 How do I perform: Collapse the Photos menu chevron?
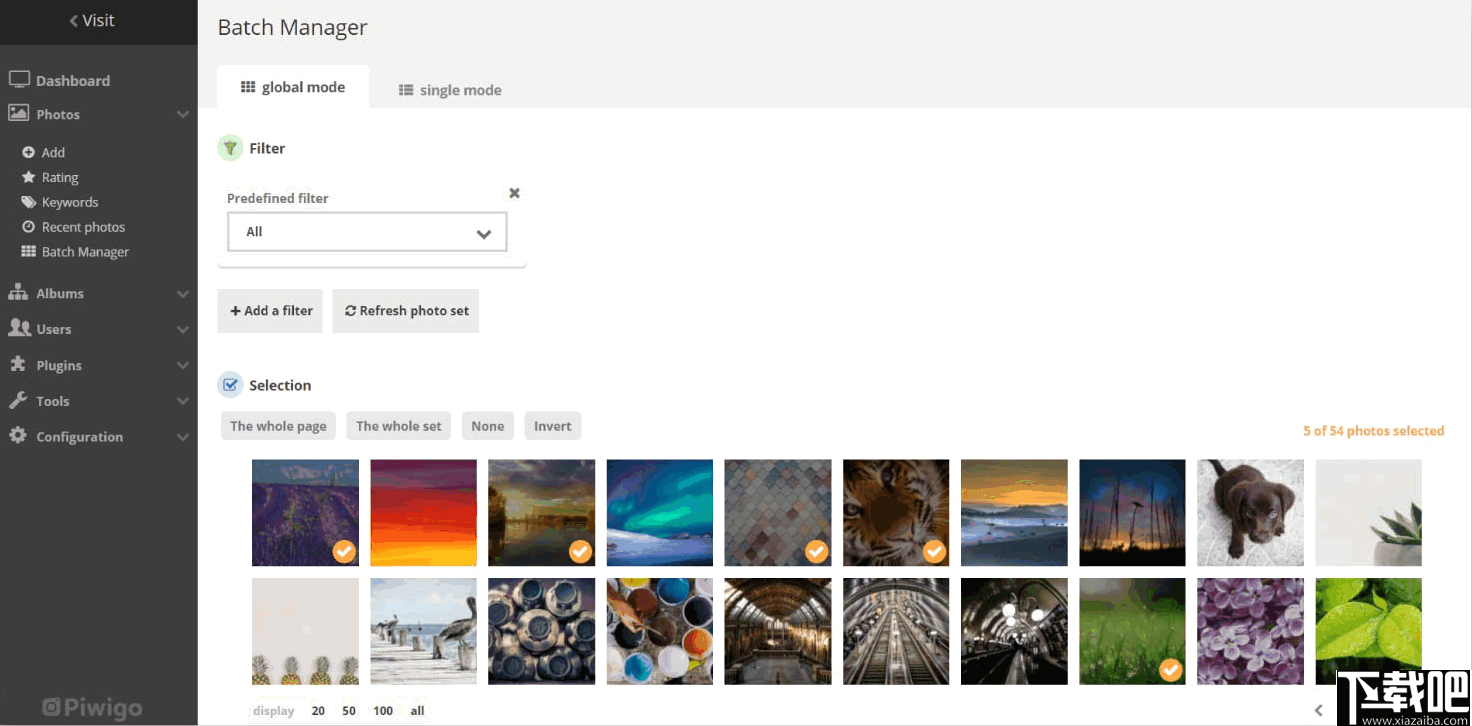[x=183, y=115]
